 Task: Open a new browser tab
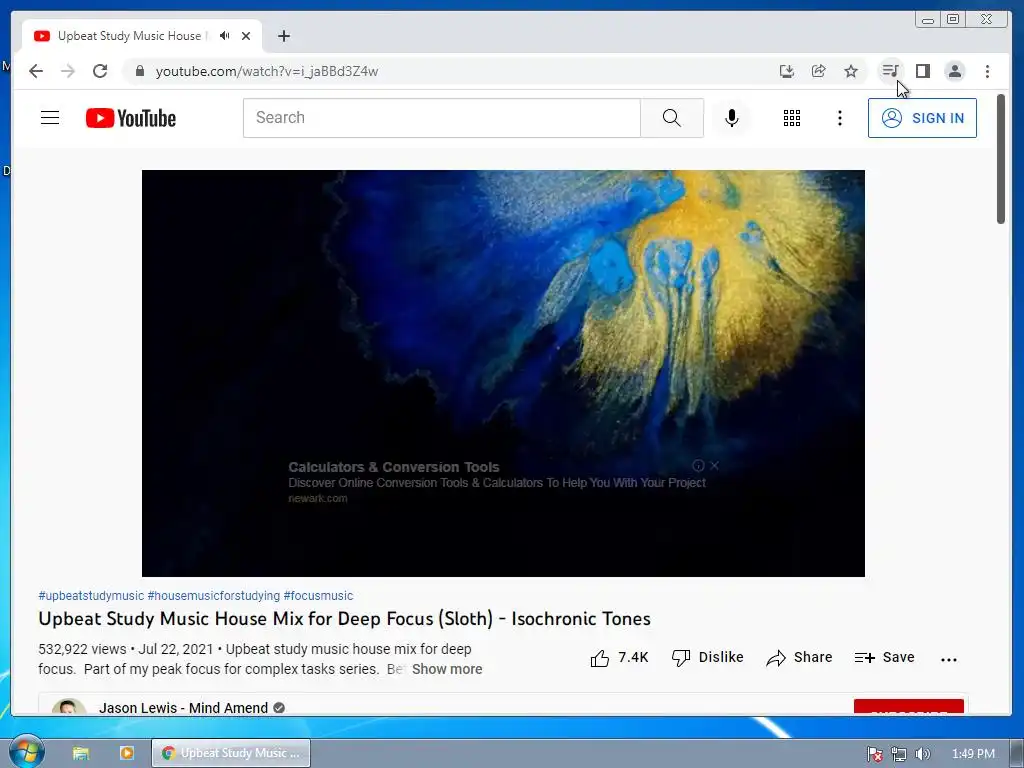point(283,36)
